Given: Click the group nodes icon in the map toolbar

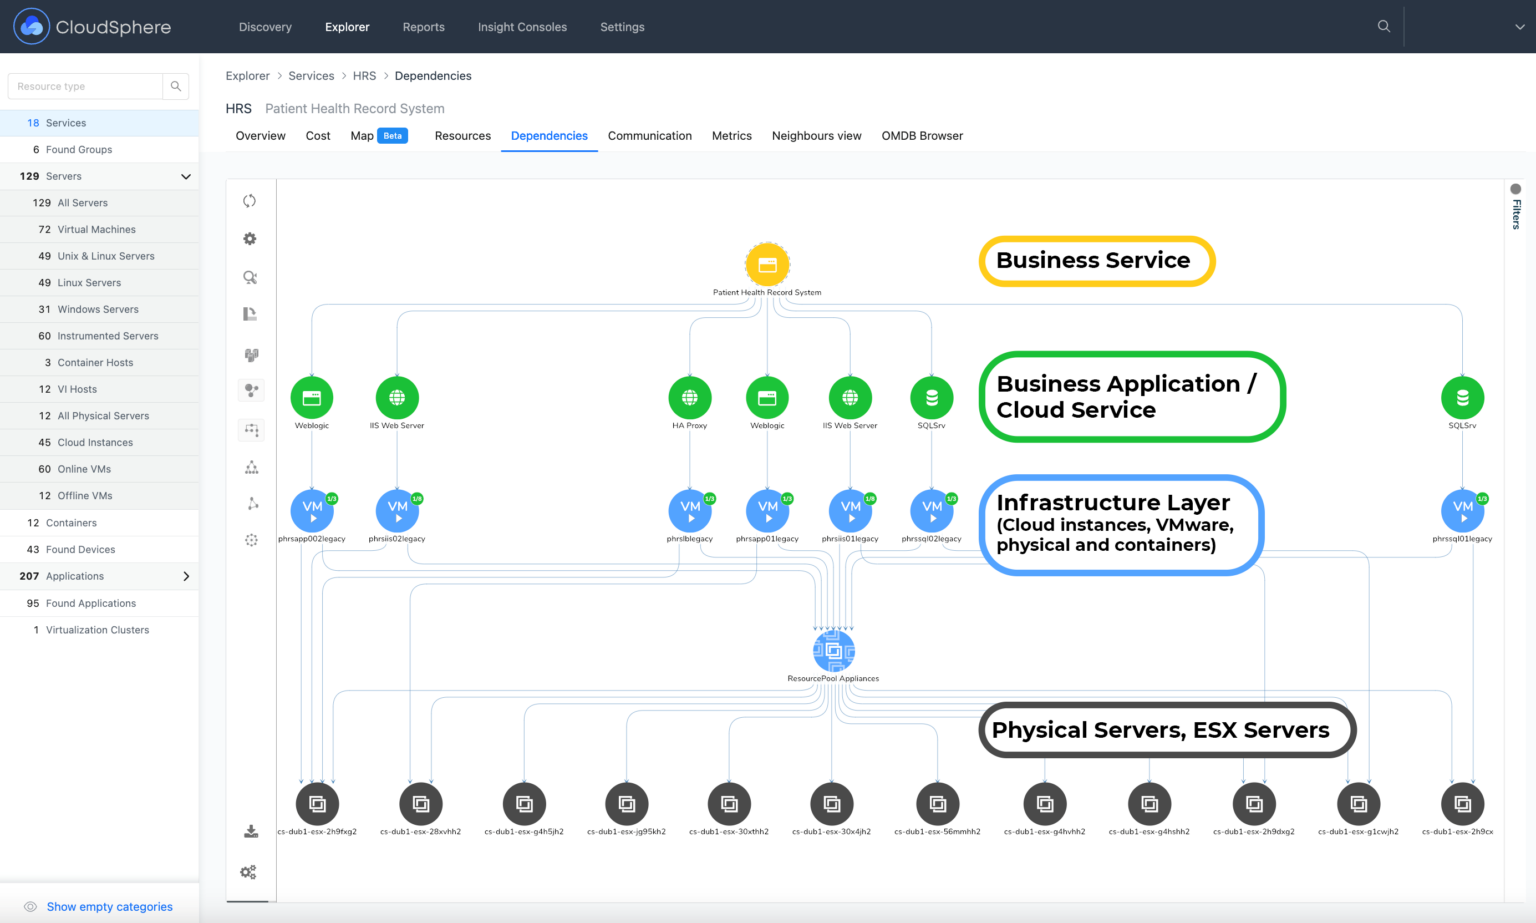Looking at the screenshot, I should click(x=250, y=354).
